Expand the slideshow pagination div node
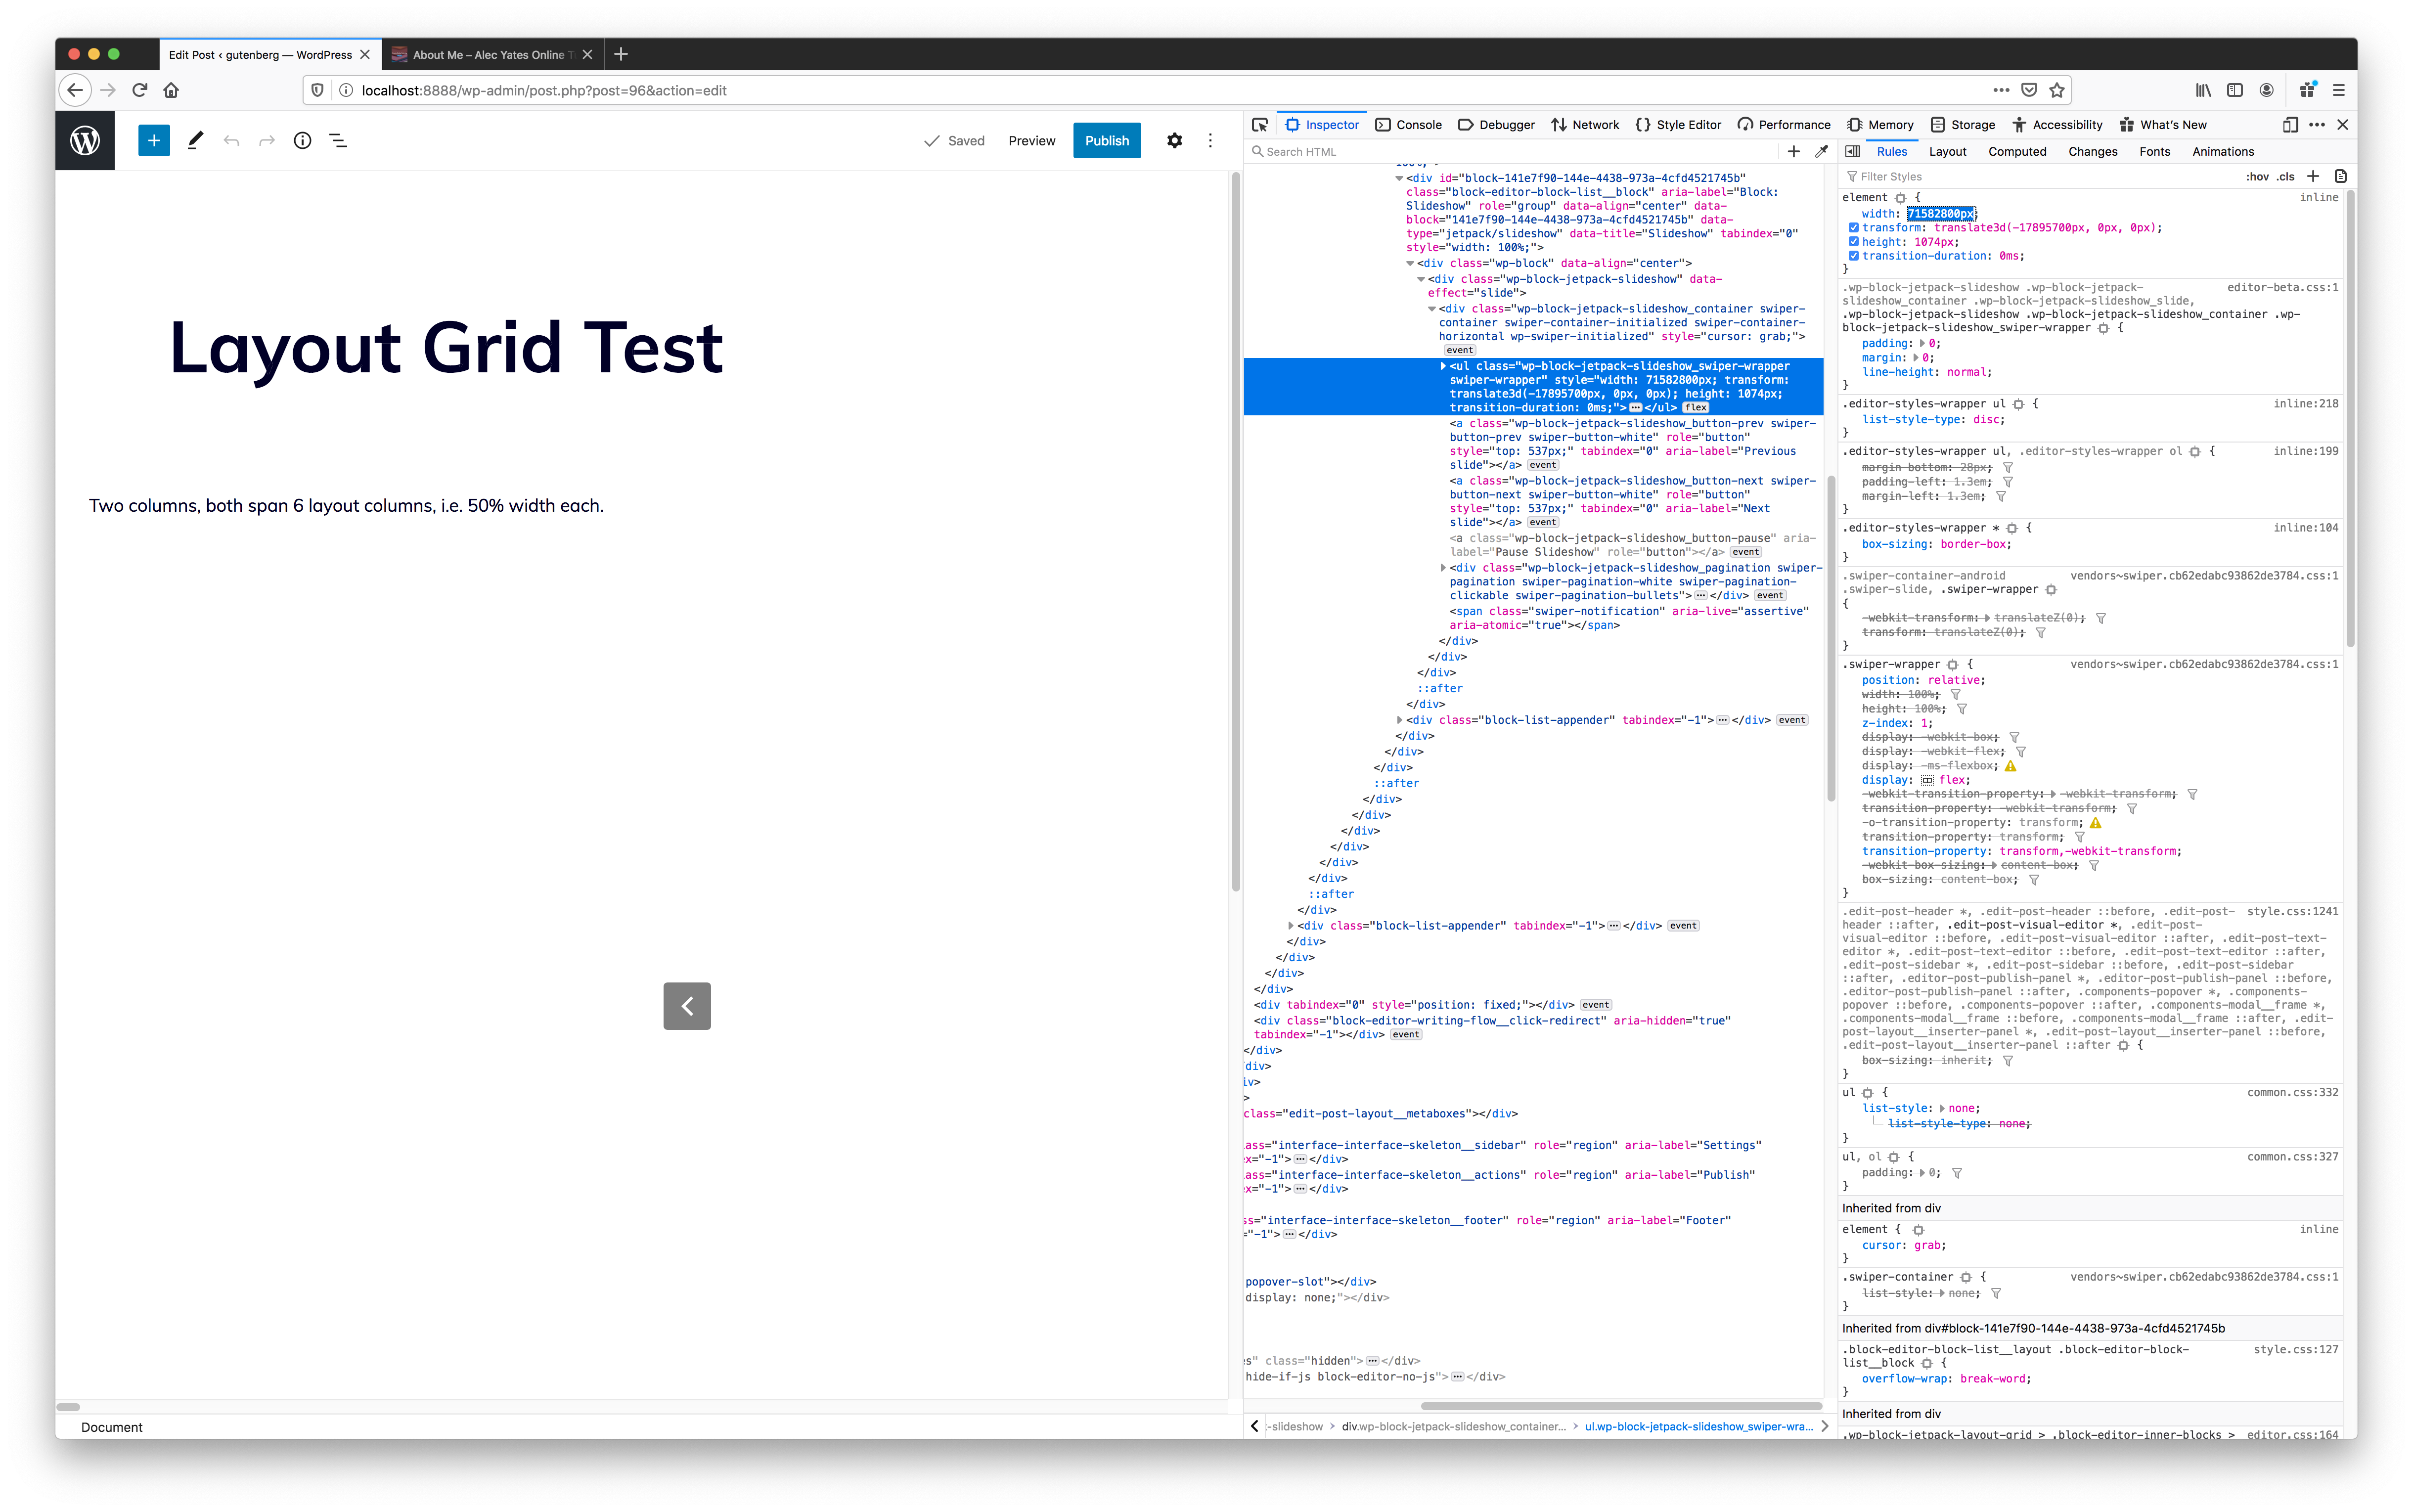Image resolution: width=2413 pixels, height=1512 pixels. [x=1442, y=568]
